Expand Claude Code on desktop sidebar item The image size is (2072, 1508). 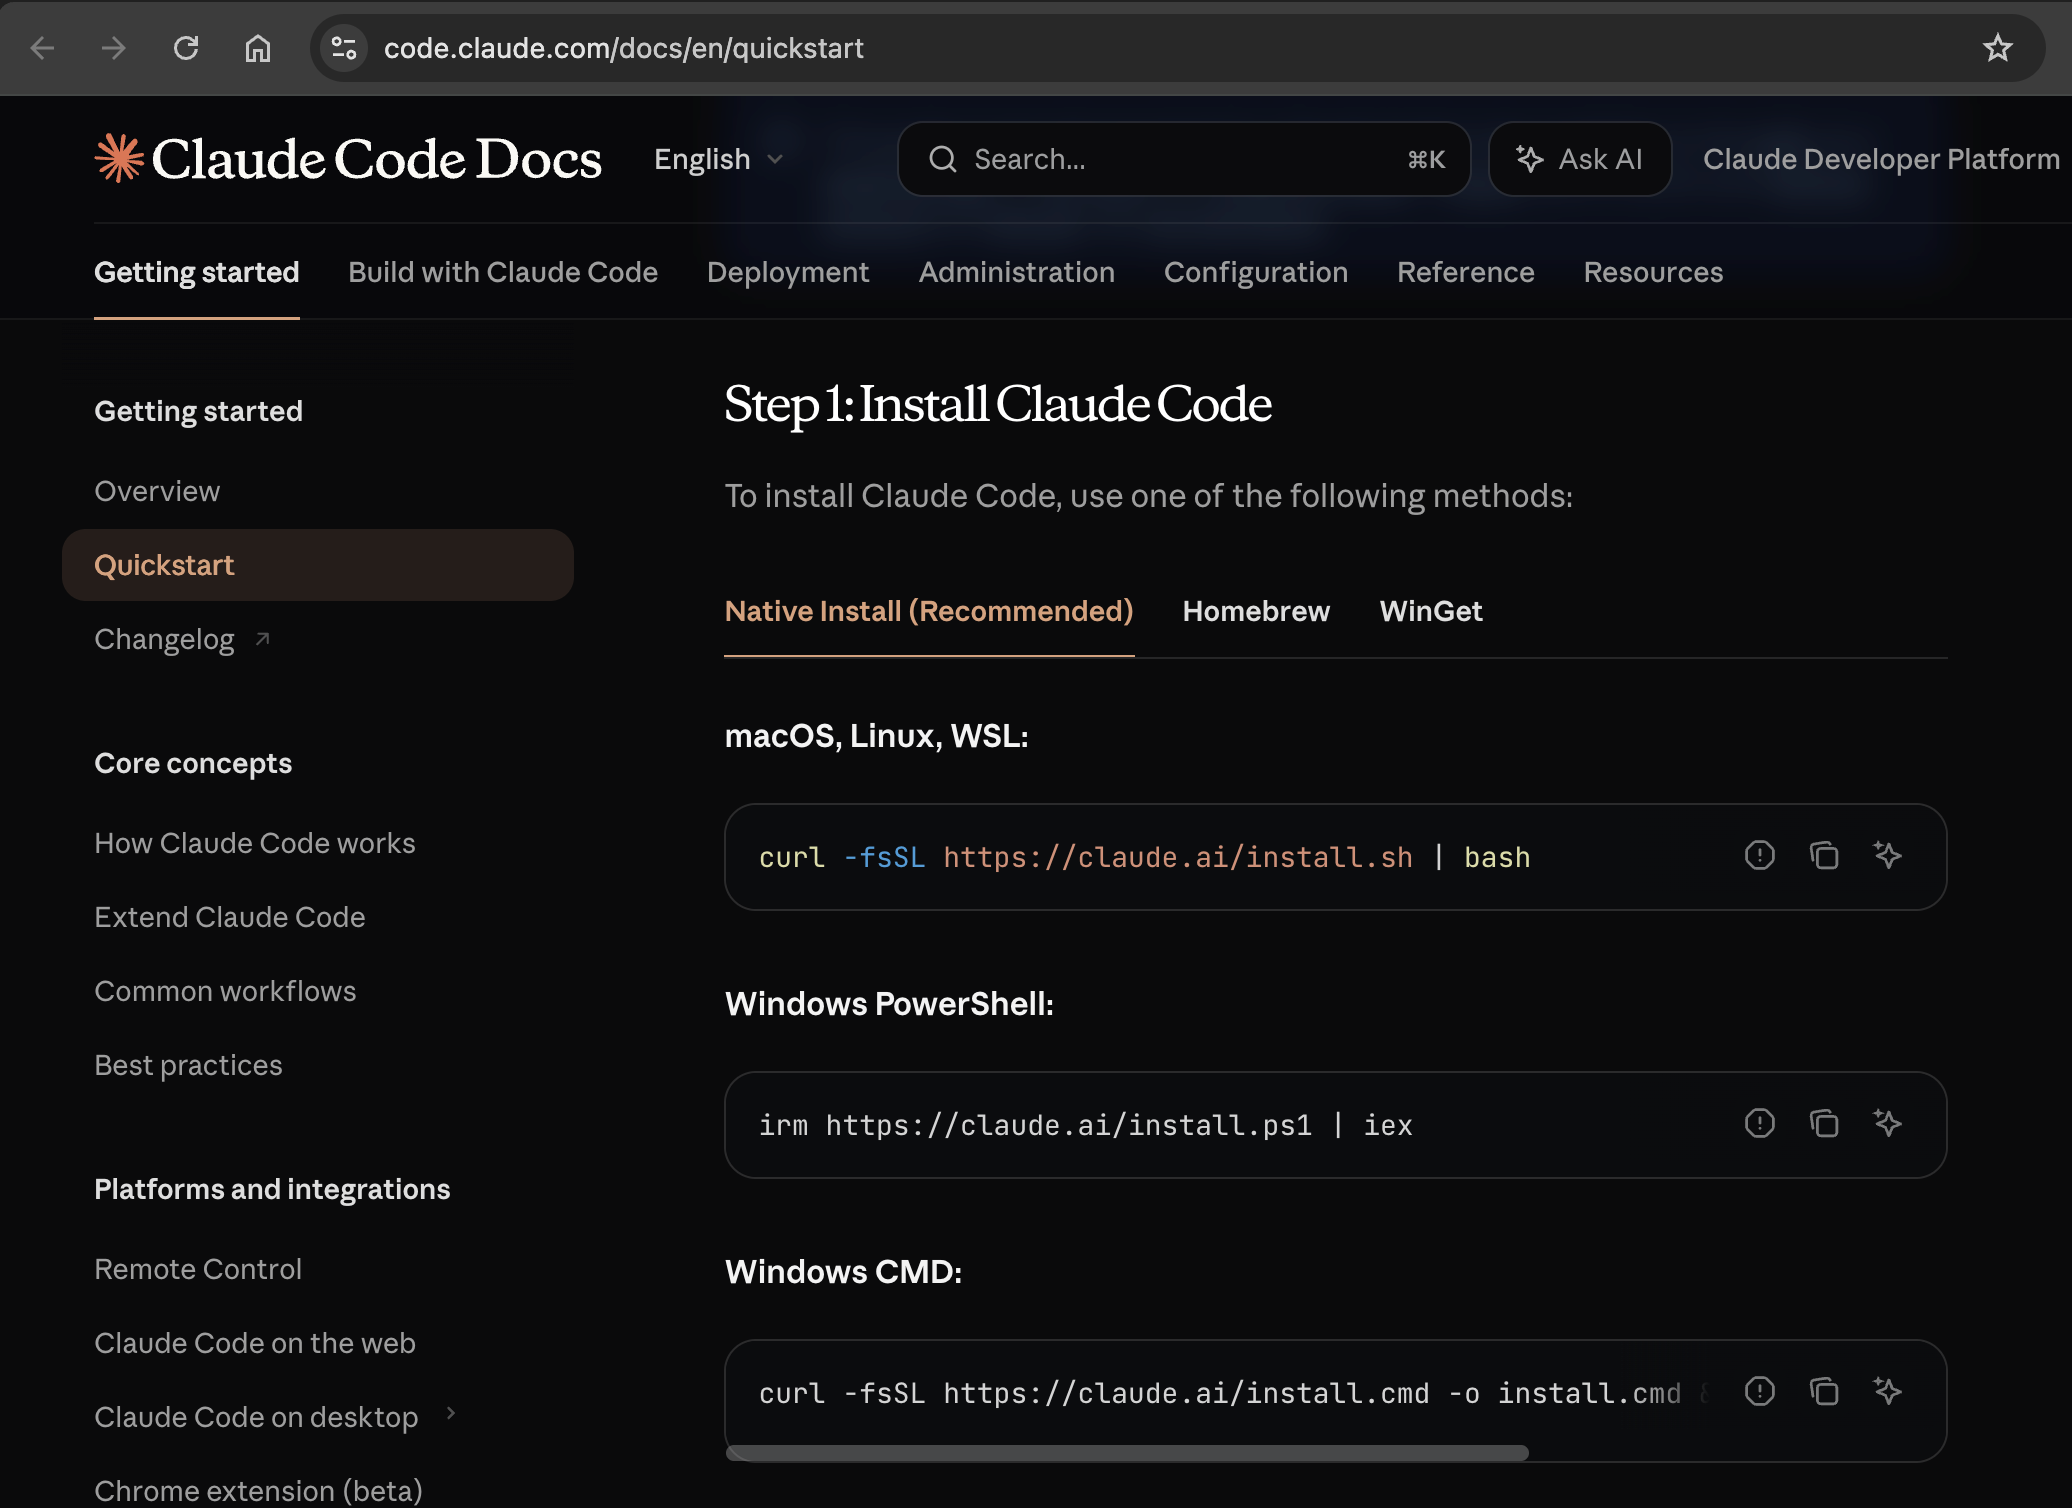pyautogui.click(x=451, y=1414)
